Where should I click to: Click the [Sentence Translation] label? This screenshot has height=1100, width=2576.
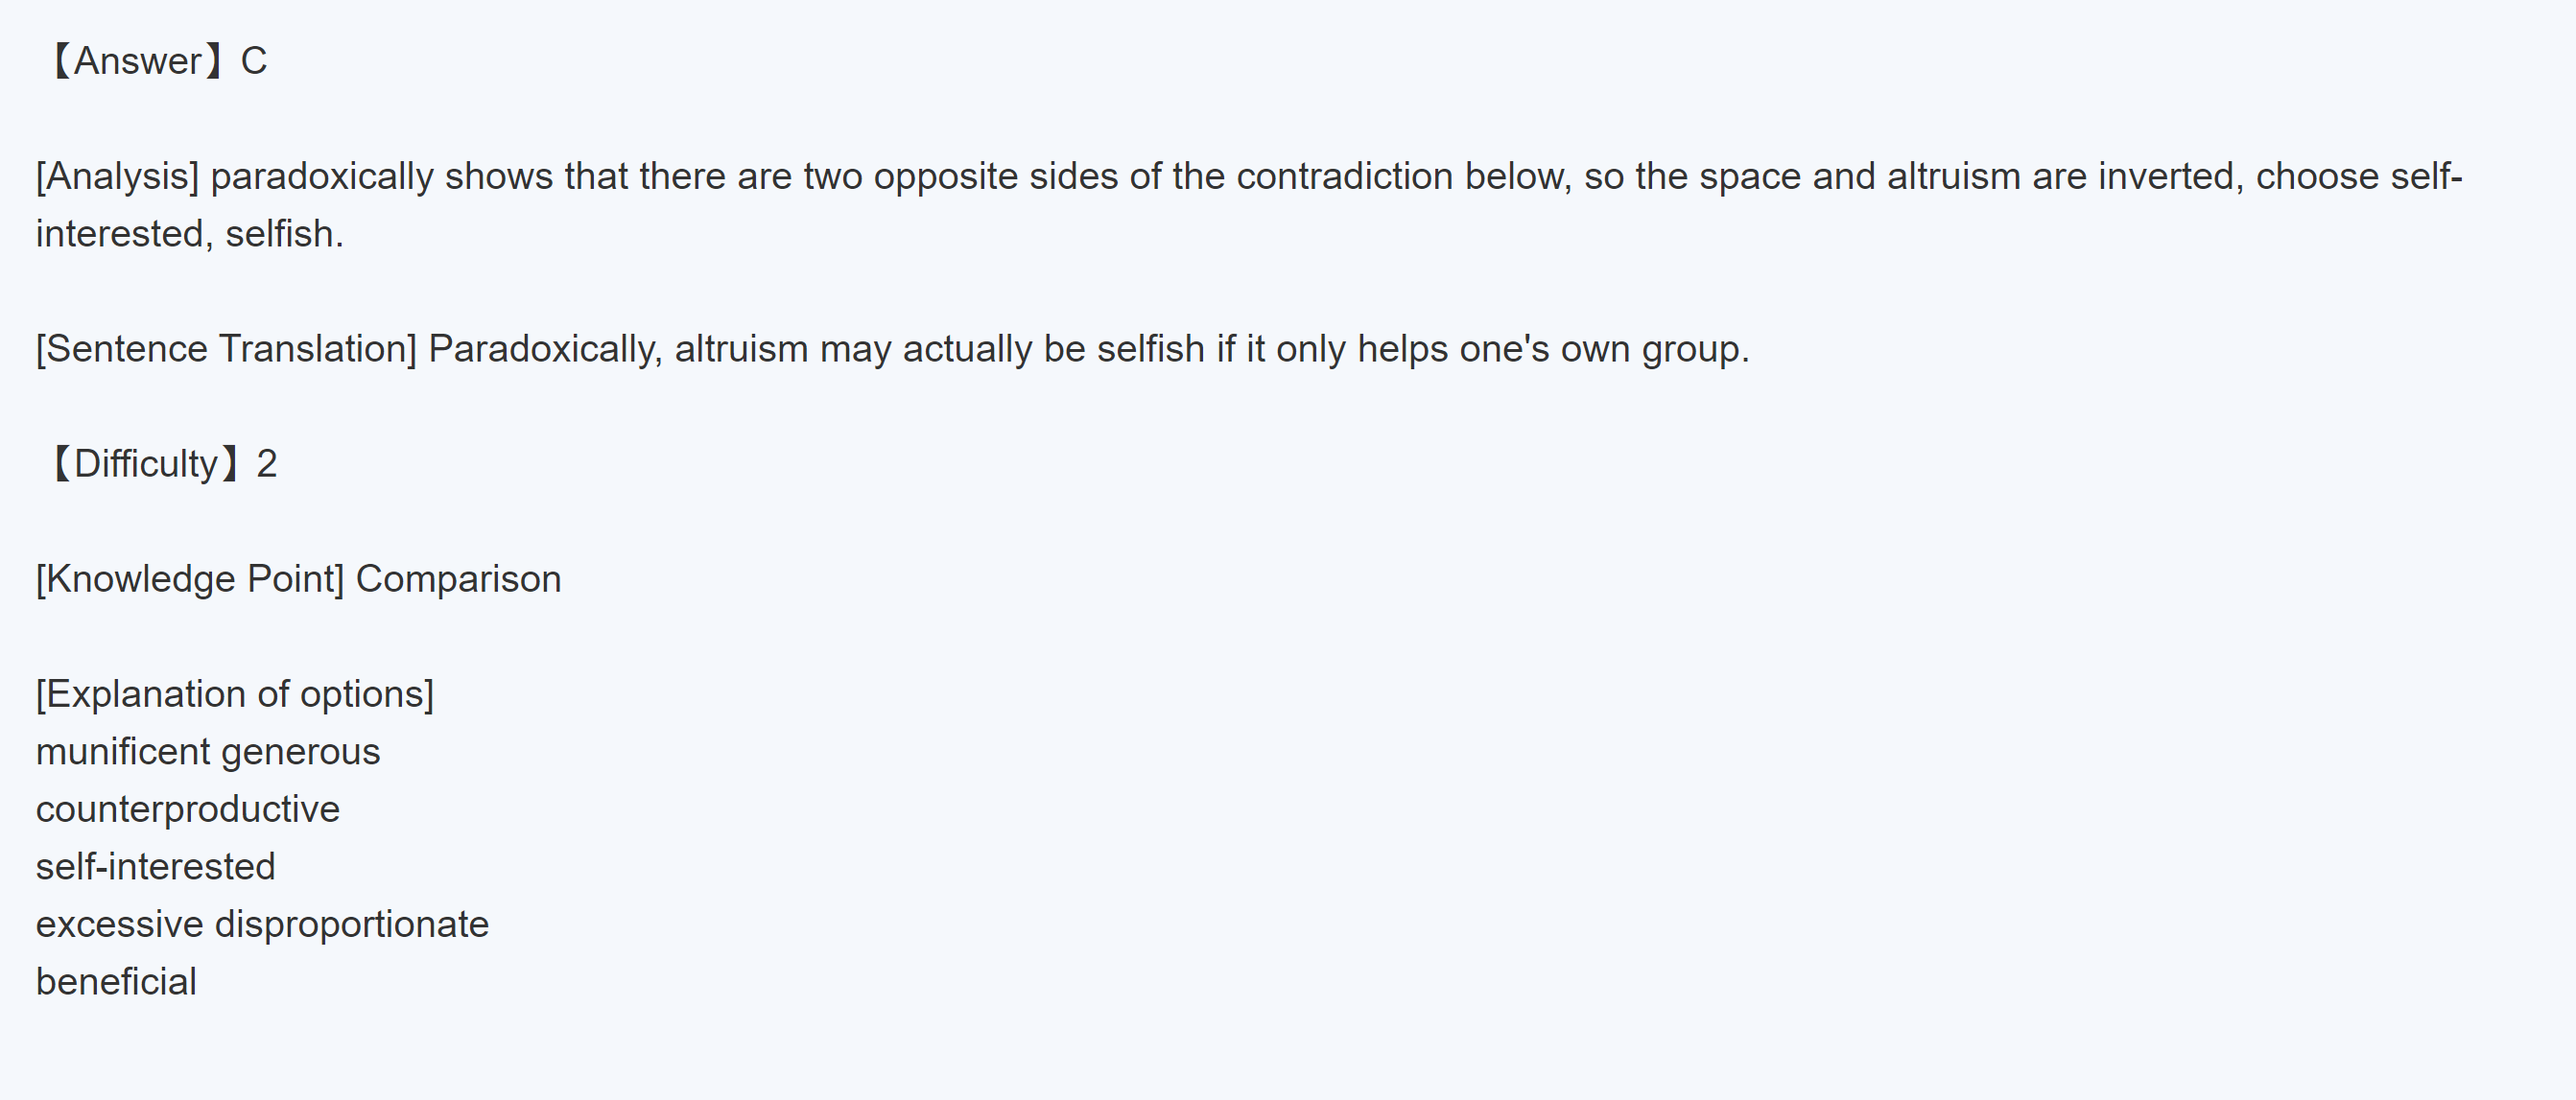point(226,349)
